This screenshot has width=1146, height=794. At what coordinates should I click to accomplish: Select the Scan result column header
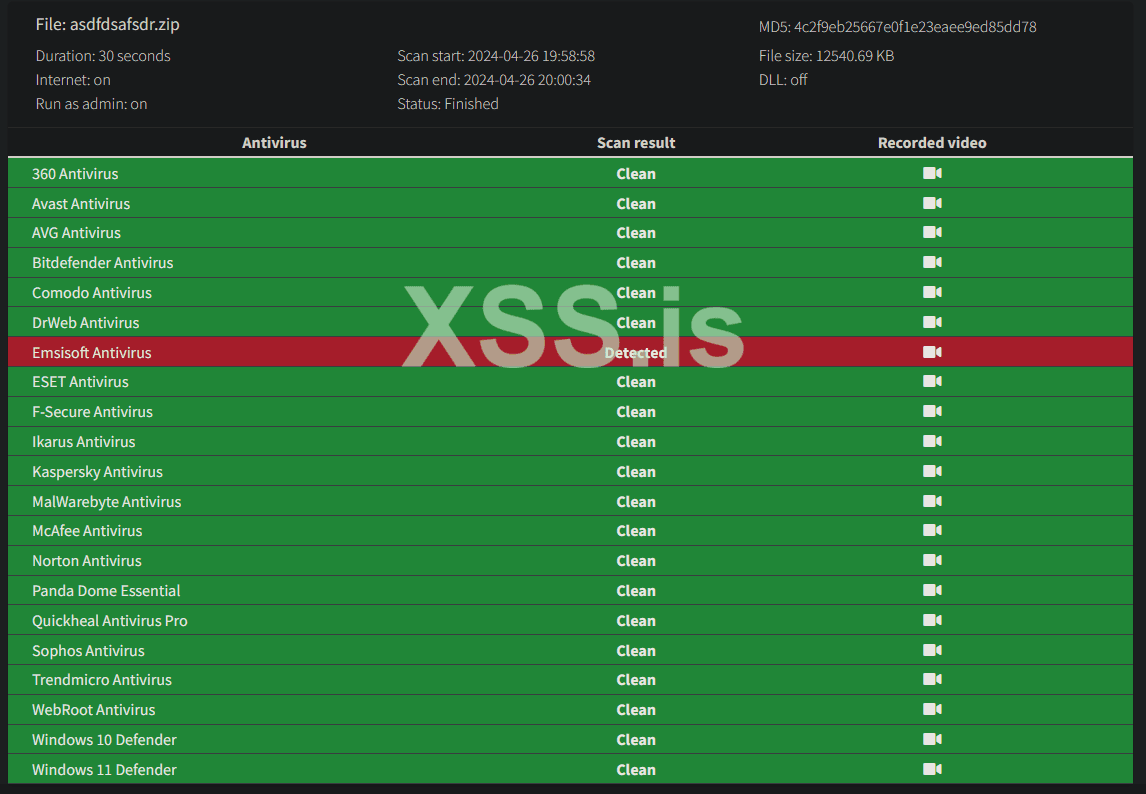click(636, 143)
